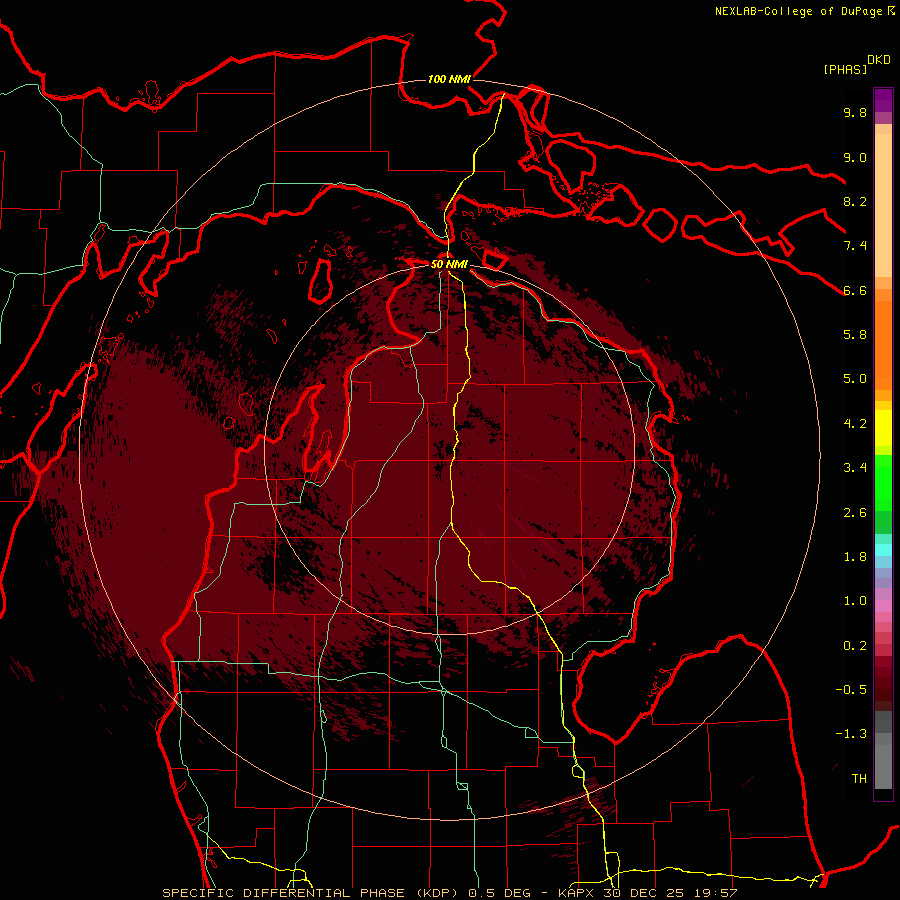Click the -0.5 scale value
This screenshot has height=900, width=900.
click(x=851, y=690)
